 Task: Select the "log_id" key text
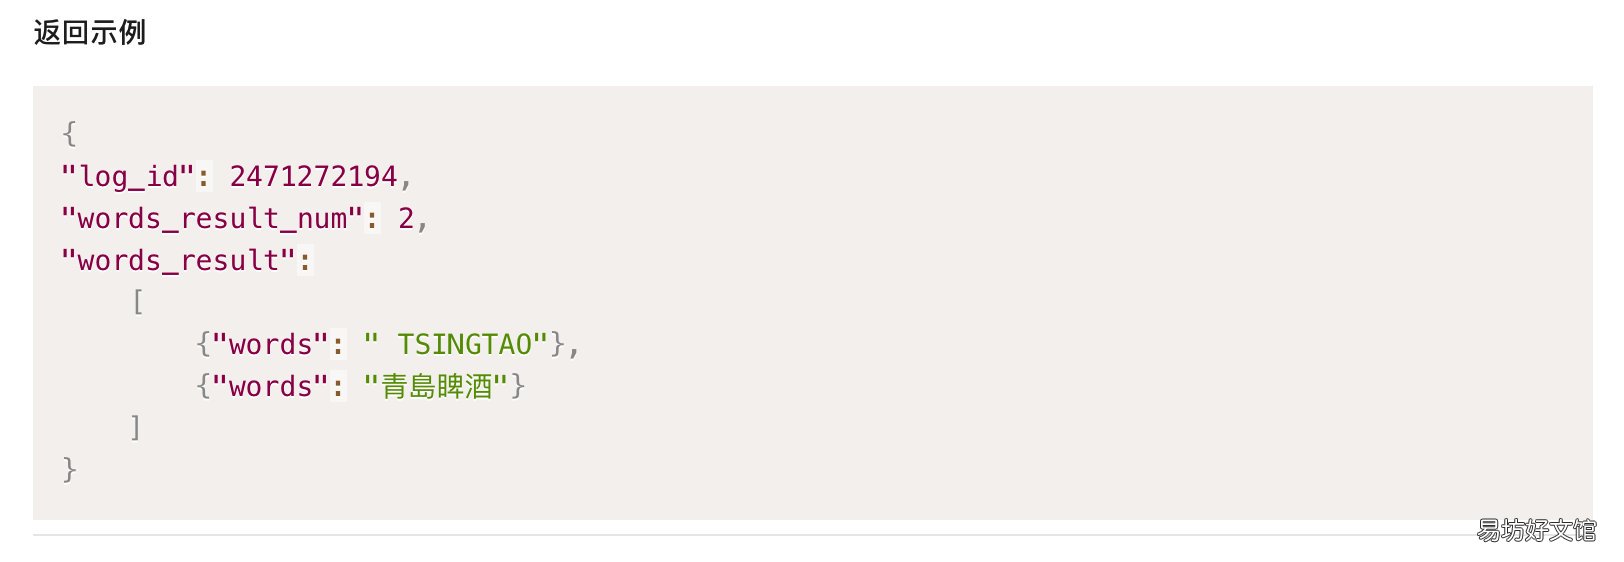pyautogui.click(x=128, y=177)
